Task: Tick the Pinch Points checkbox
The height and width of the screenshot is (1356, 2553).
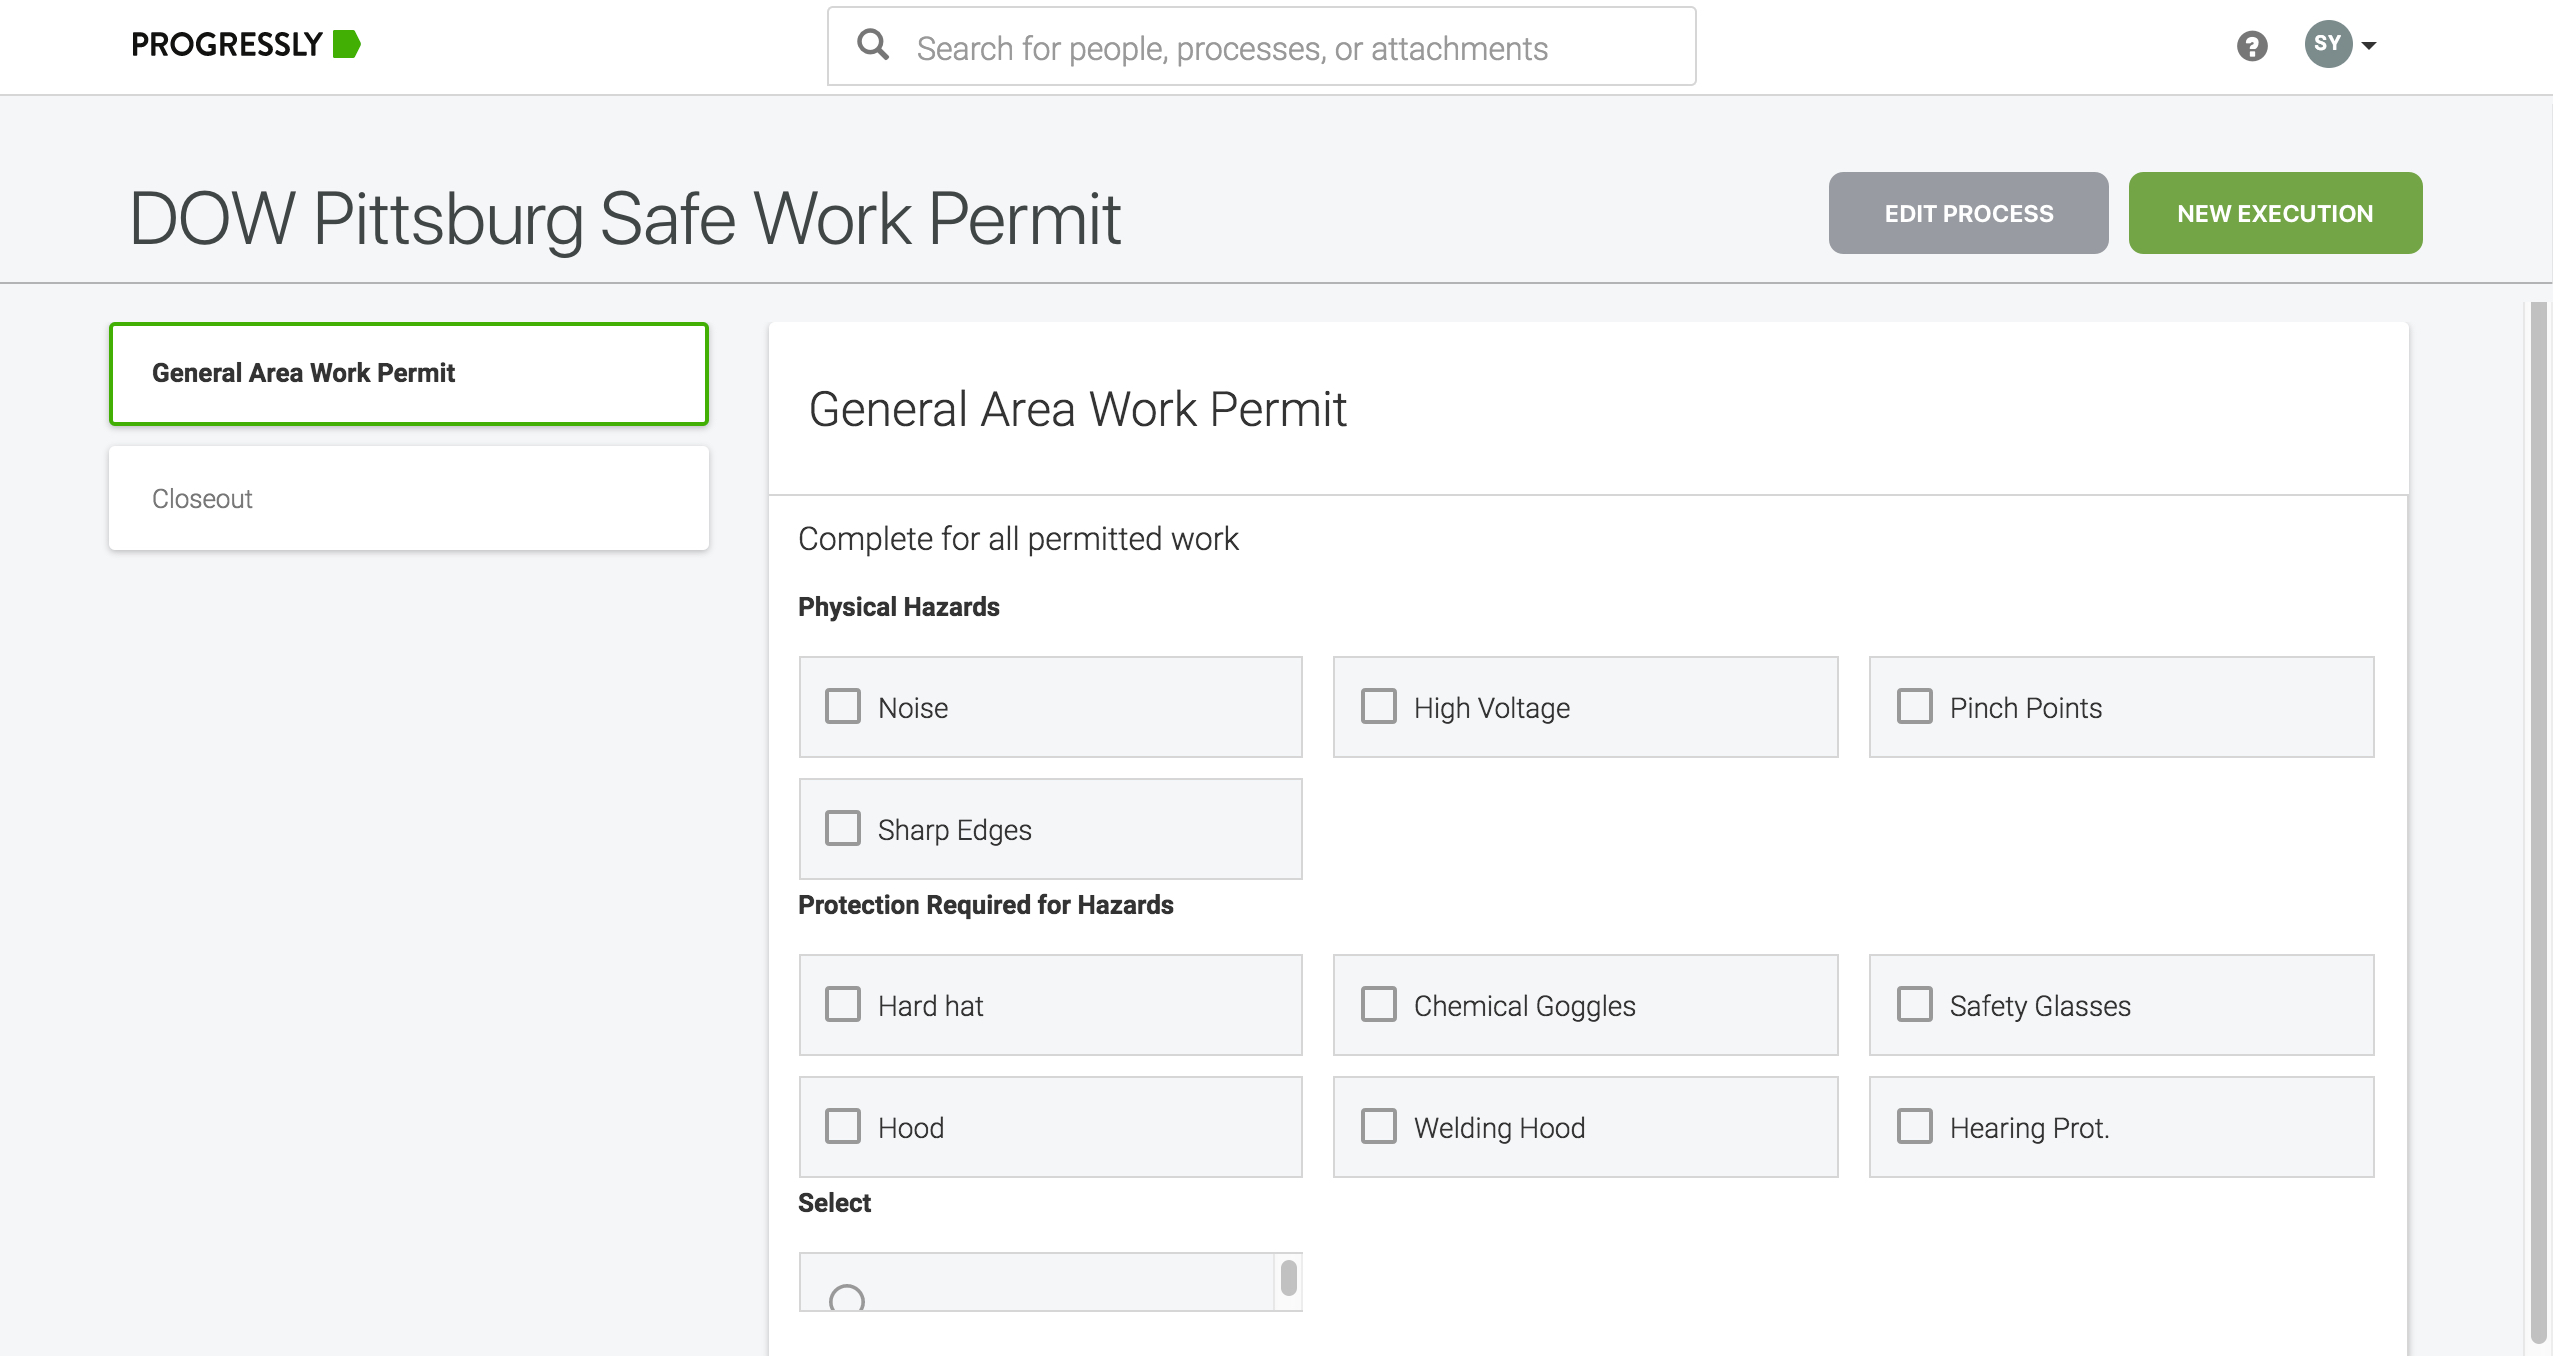Action: point(1915,706)
